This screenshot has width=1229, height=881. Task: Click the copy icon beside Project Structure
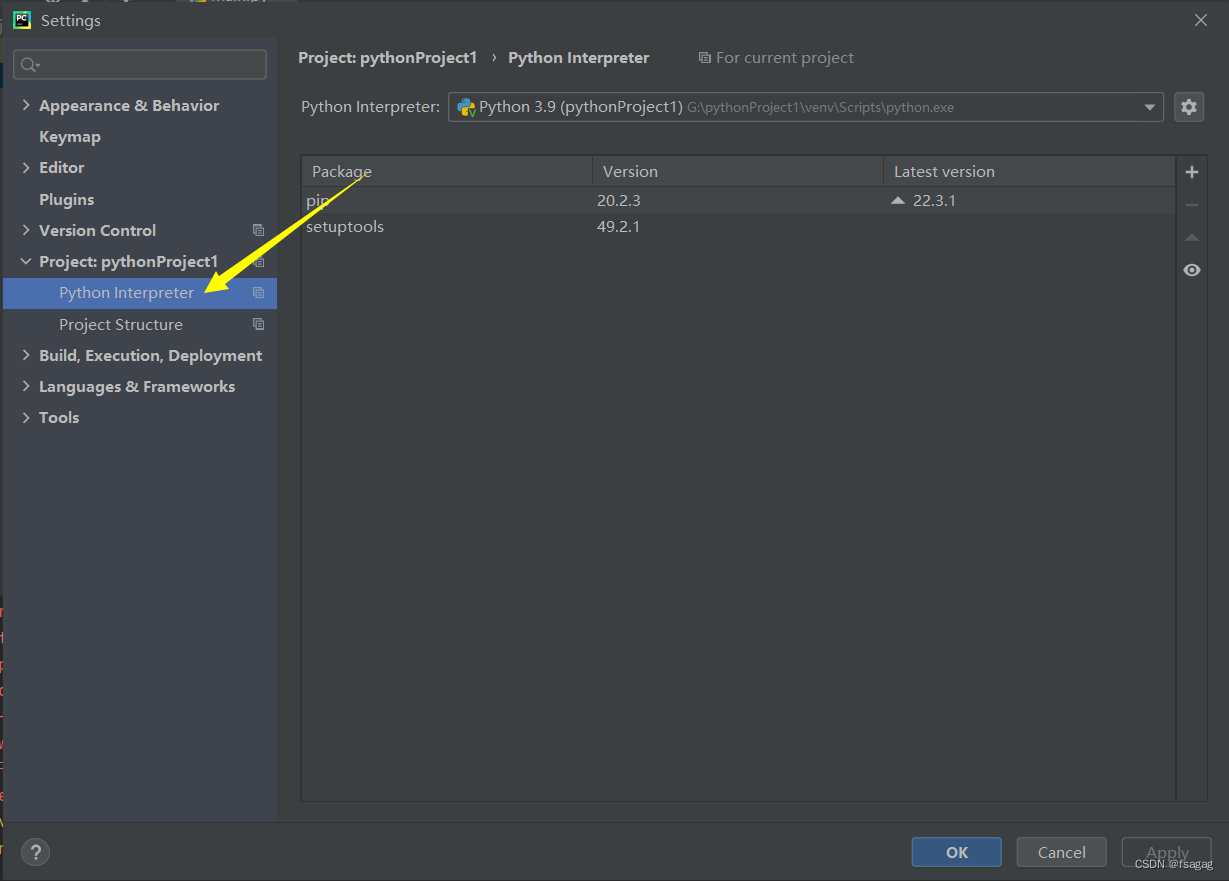[259, 324]
